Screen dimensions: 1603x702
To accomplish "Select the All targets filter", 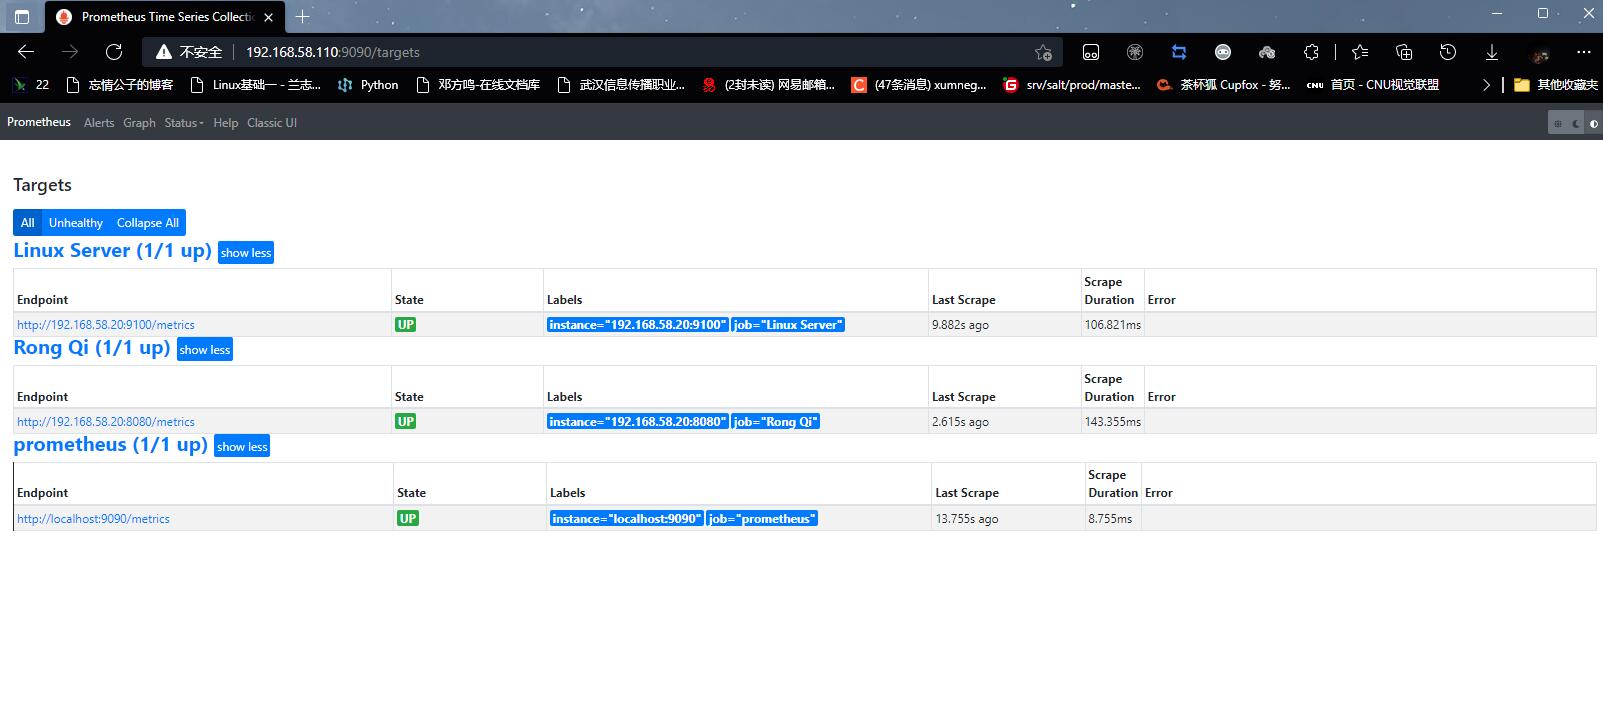I will click(27, 223).
